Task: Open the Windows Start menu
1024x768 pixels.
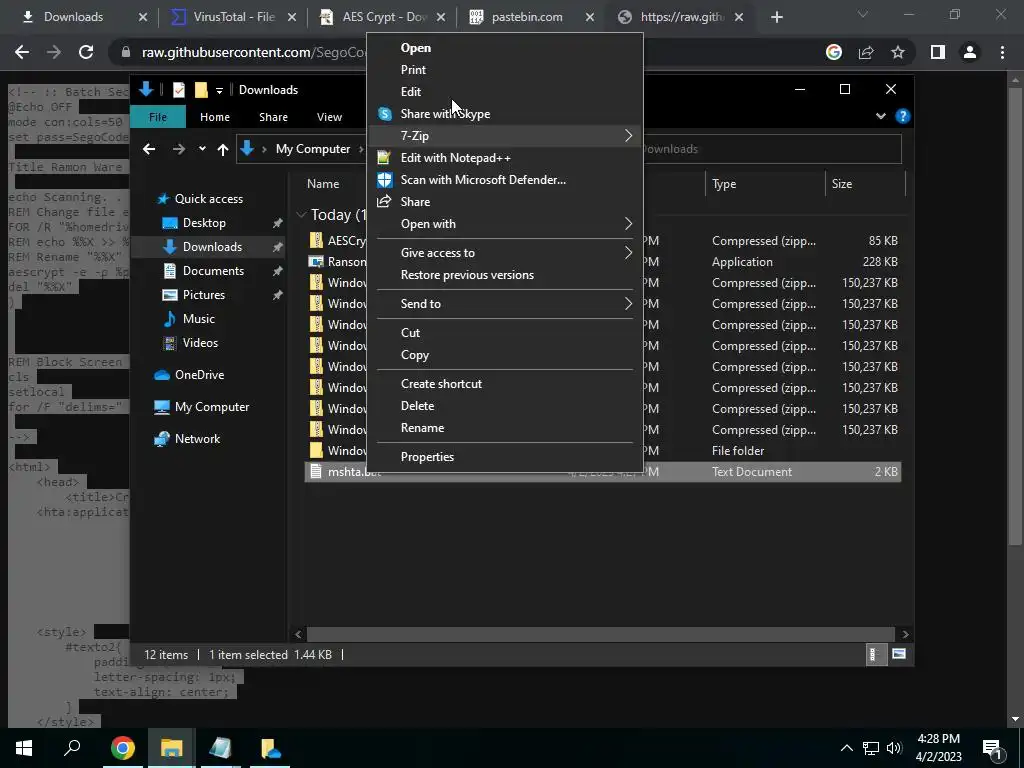Action: 24,748
